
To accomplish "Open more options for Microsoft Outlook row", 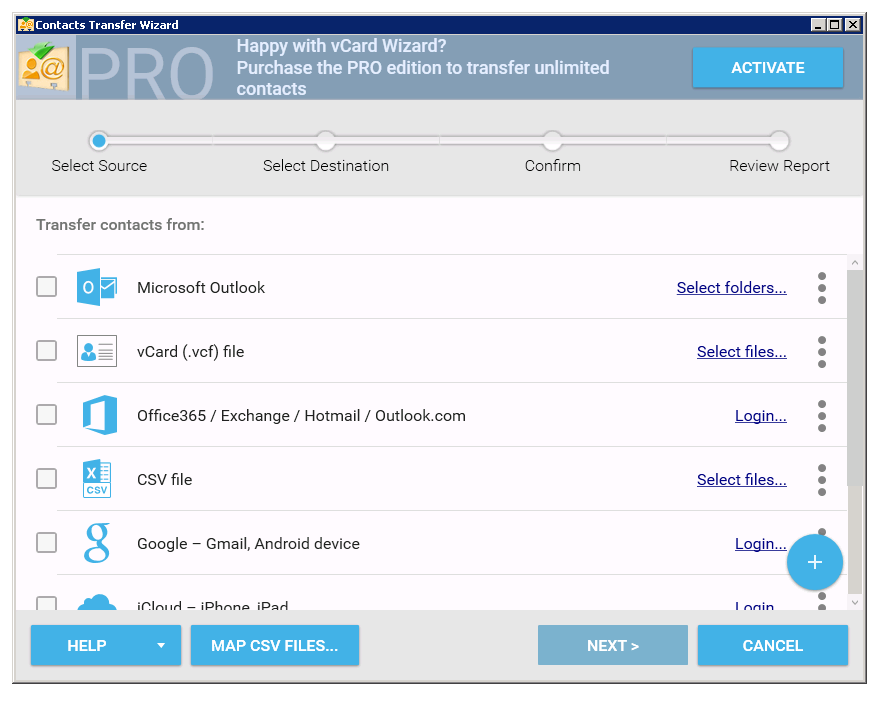I will [822, 288].
